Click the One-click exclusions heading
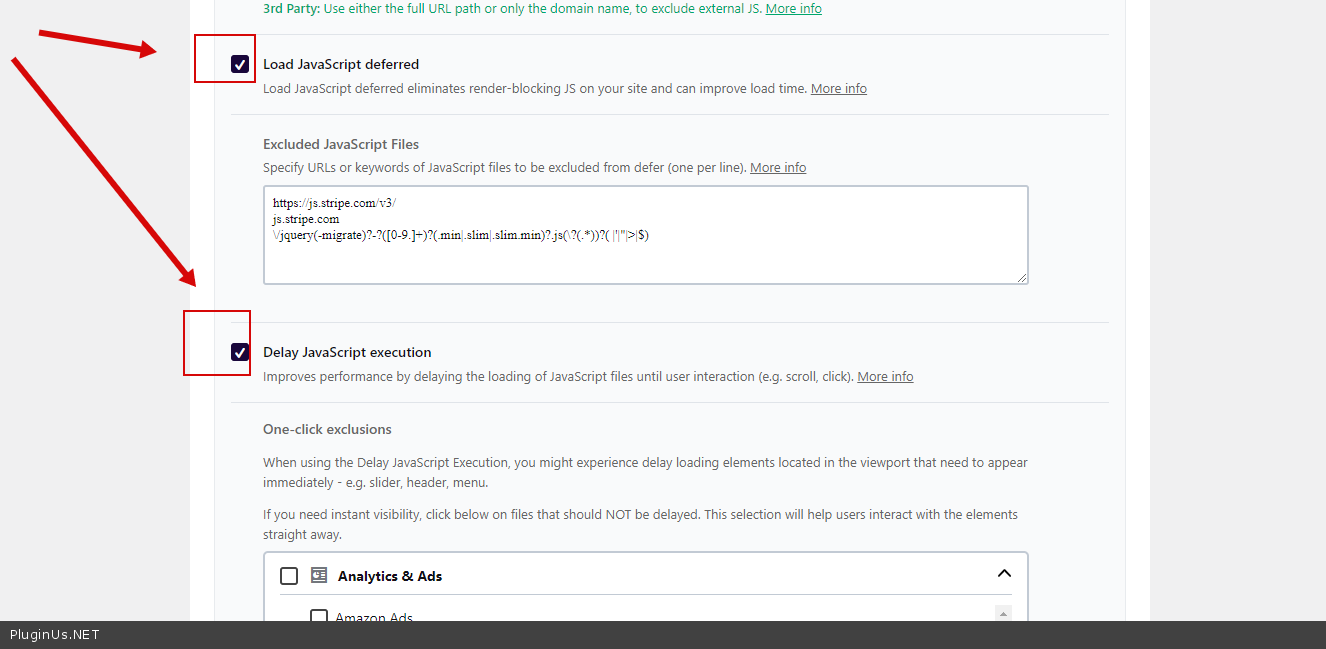Screen dimensions: 1326x649 click(x=327, y=429)
